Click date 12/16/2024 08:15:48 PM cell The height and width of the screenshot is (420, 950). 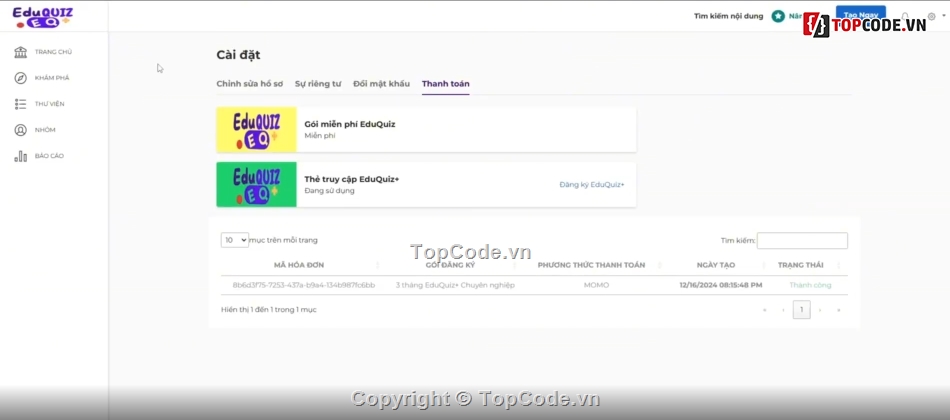pos(721,285)
